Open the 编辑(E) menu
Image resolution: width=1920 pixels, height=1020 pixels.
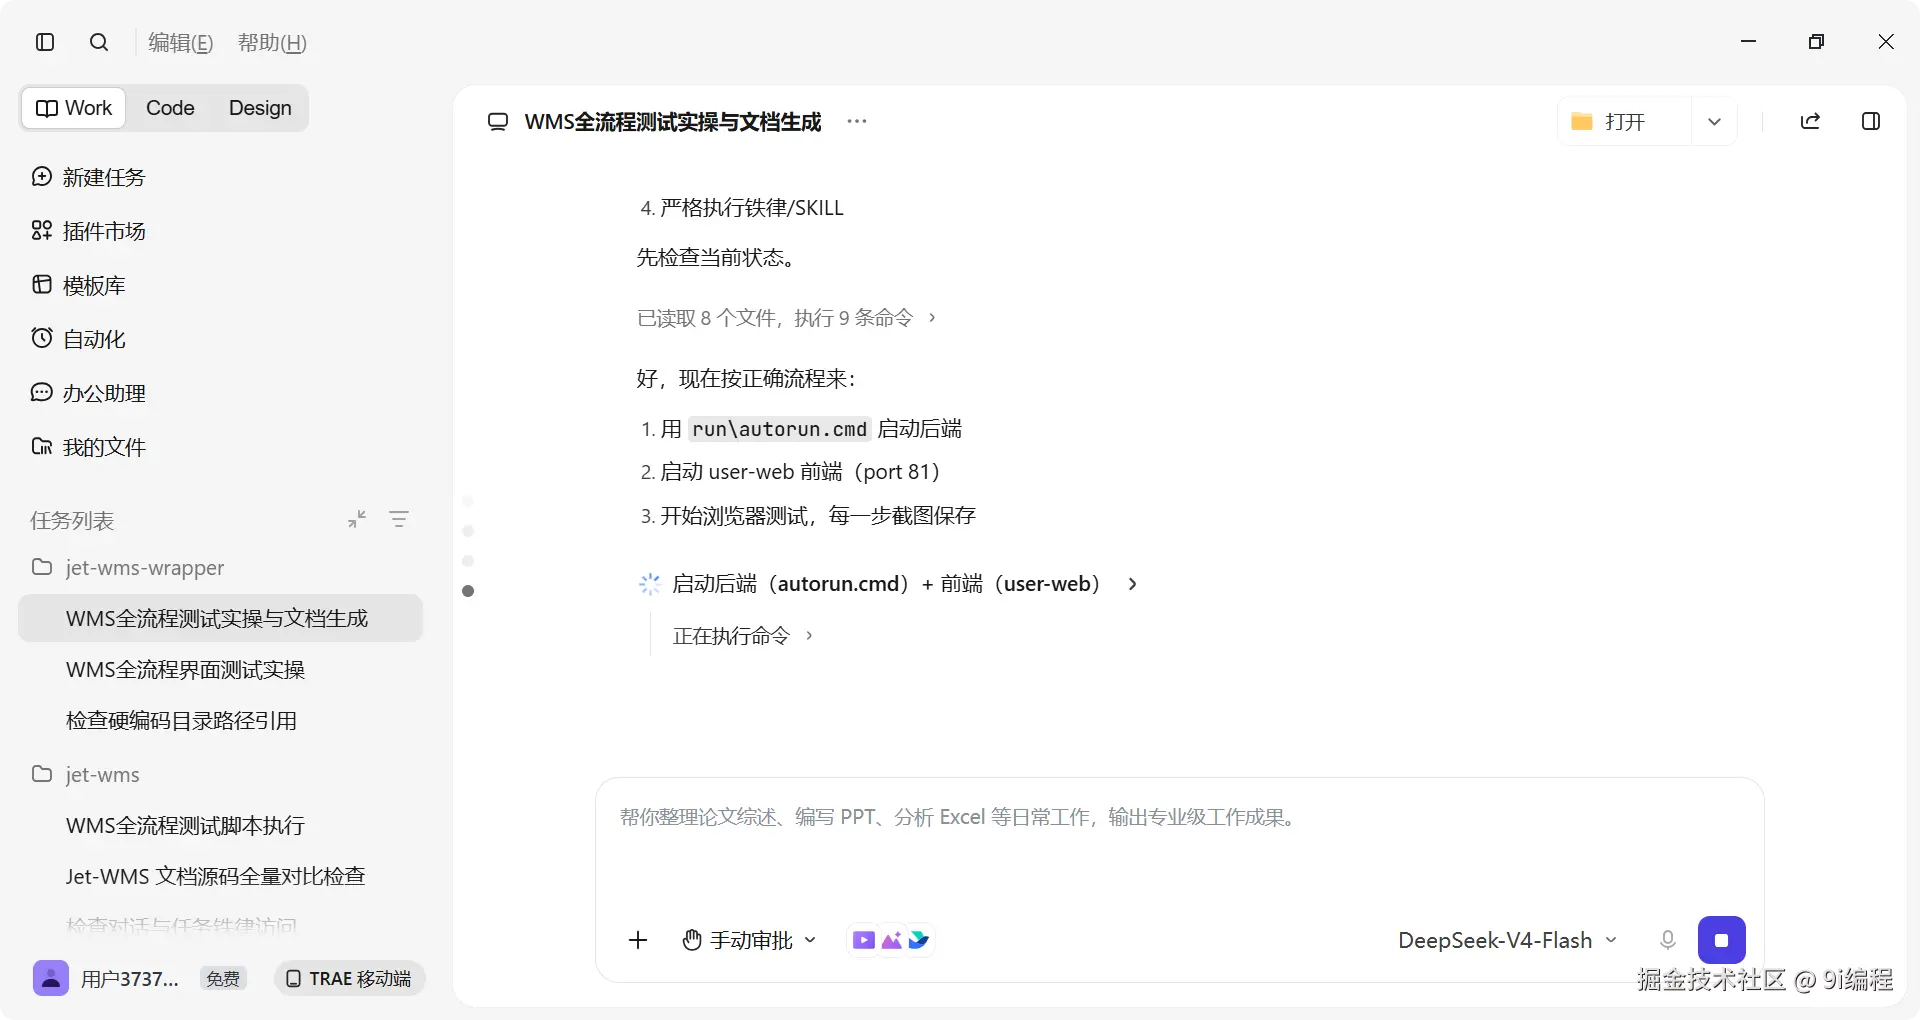[181, 43]
